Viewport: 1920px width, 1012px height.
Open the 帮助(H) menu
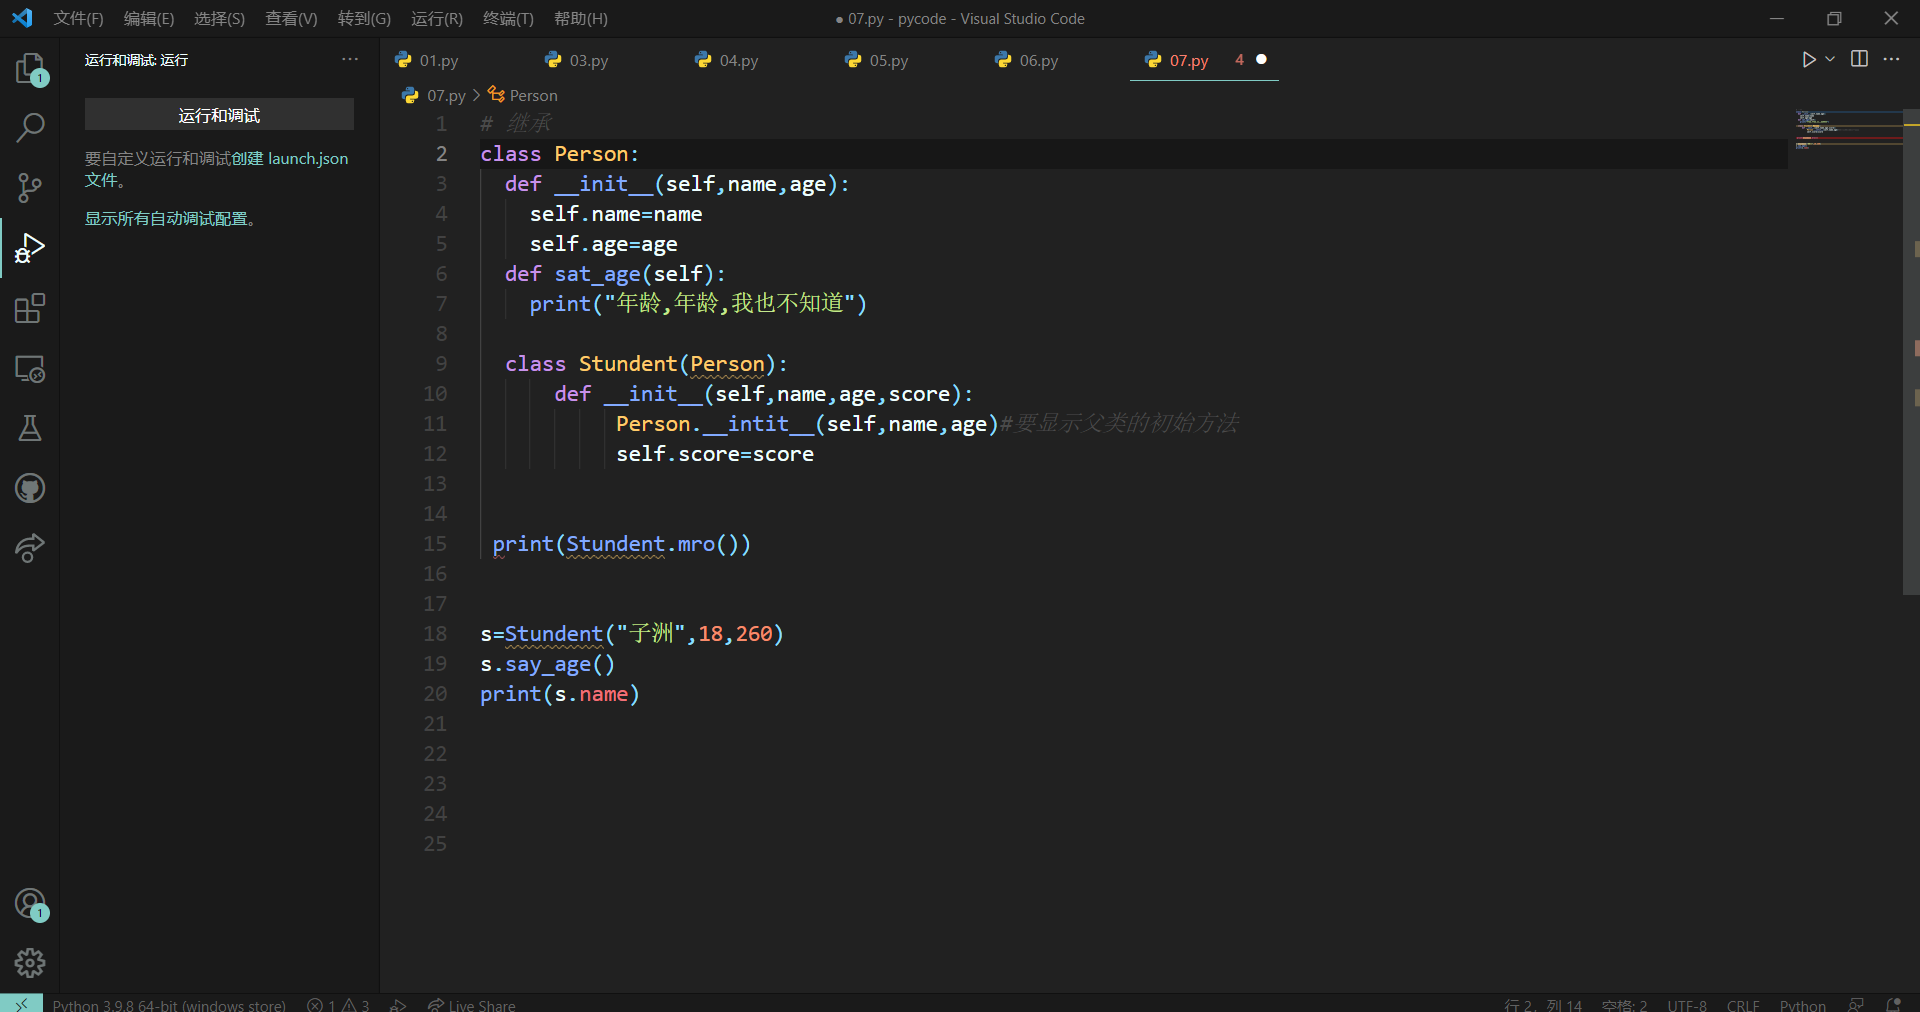point(580,18)
